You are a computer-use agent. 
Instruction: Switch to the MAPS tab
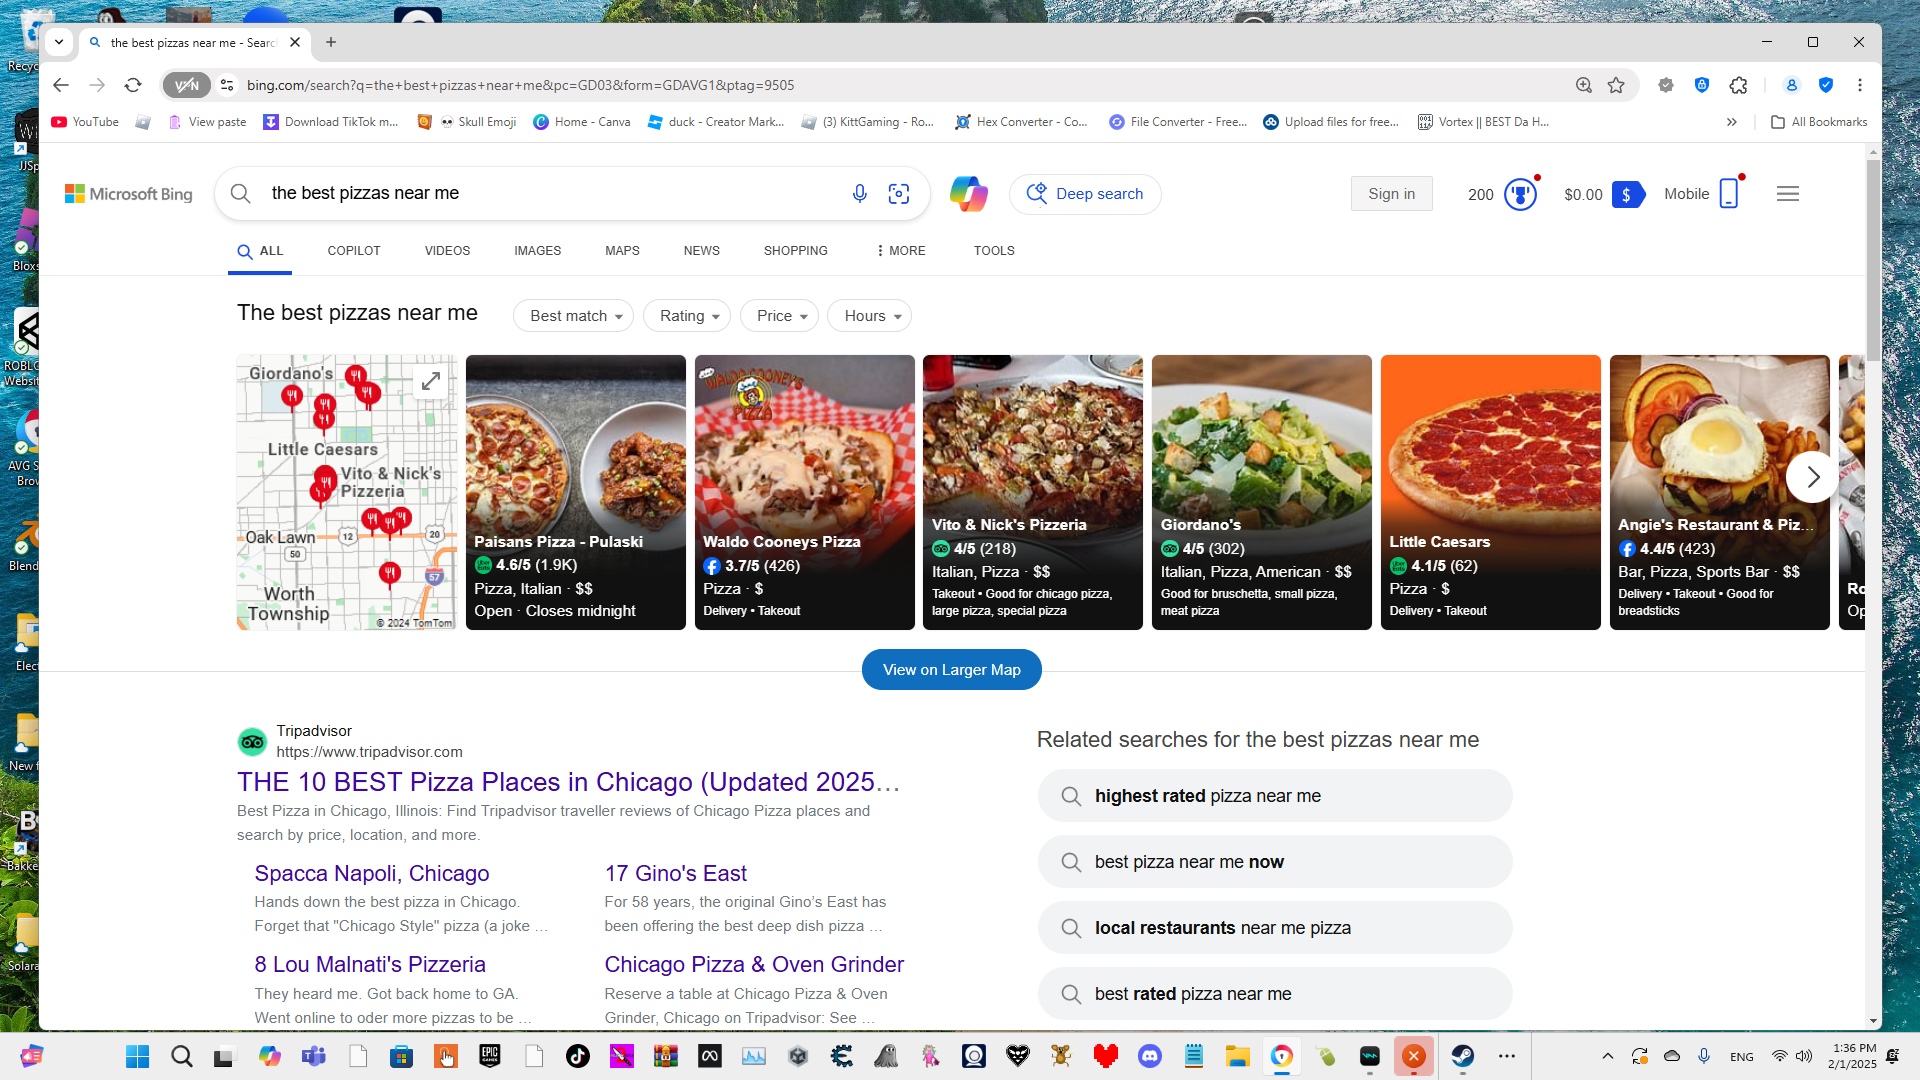[x=622, y=251]
